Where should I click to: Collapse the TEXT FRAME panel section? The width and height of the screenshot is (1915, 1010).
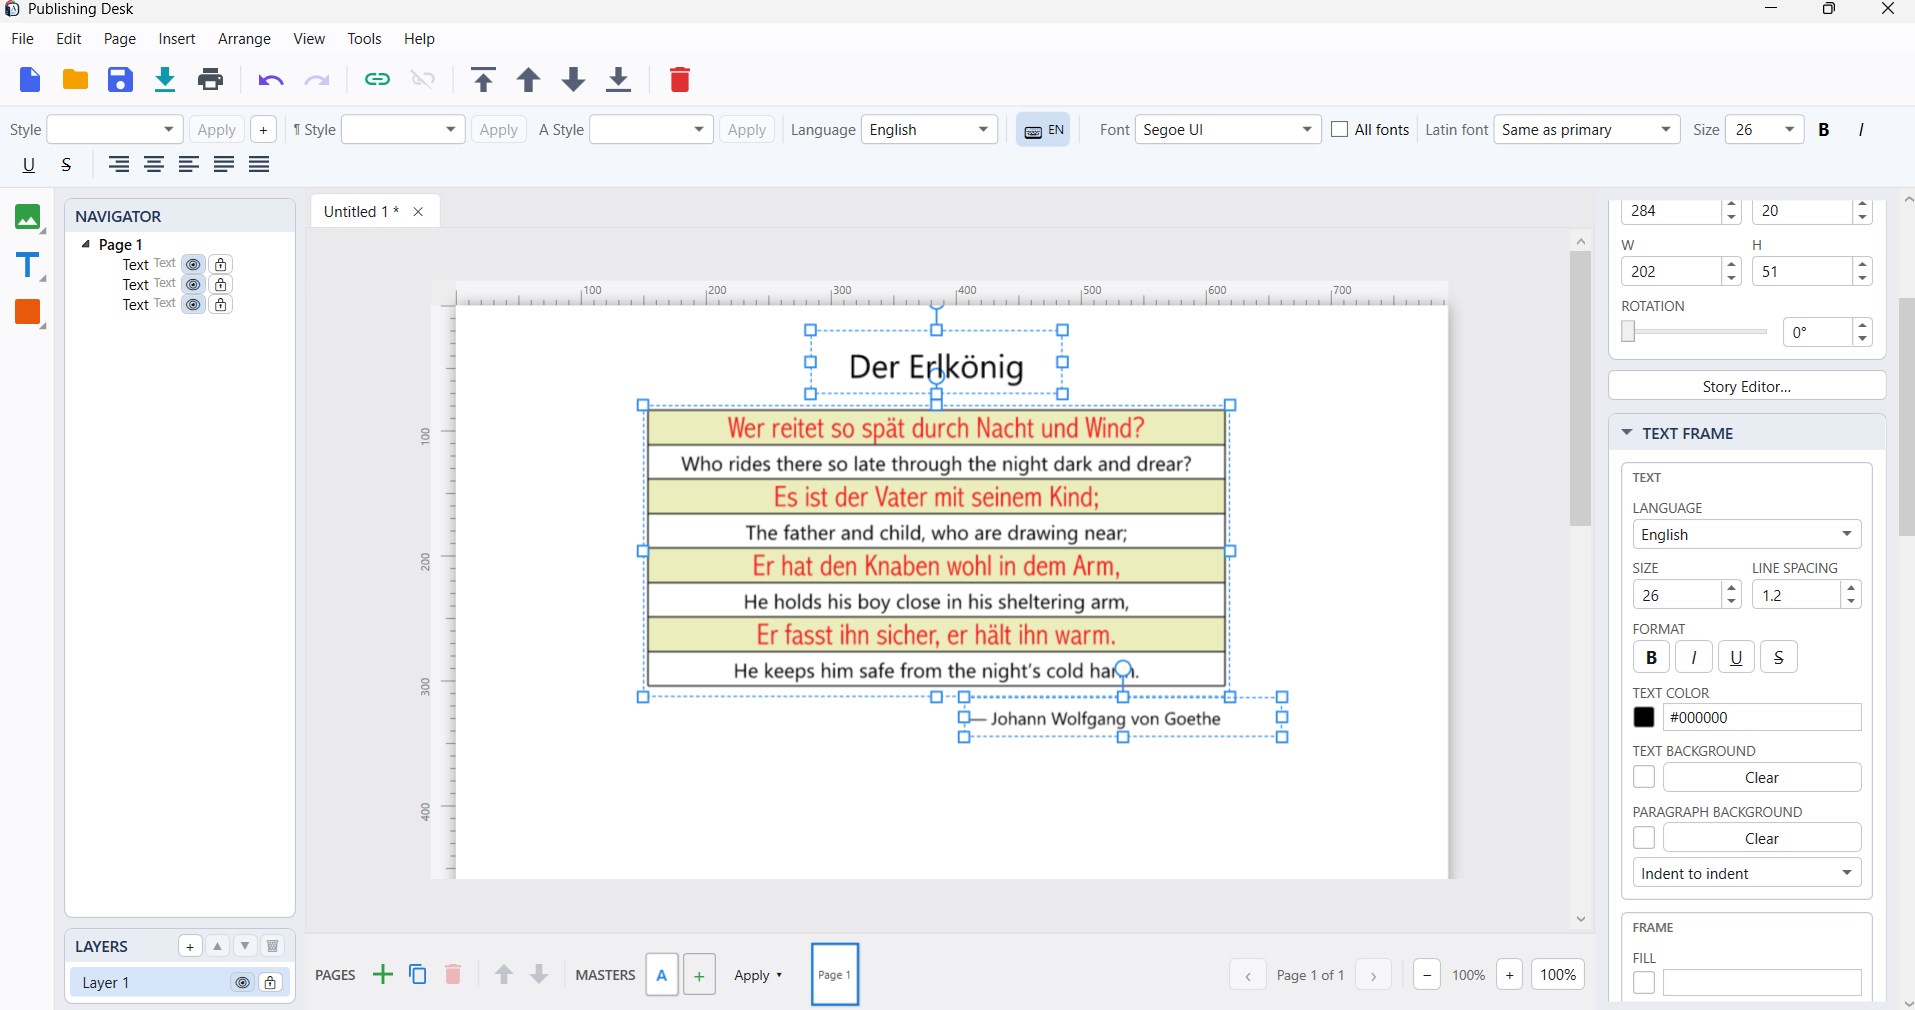pyautogui.click(x=1627, y=433)
